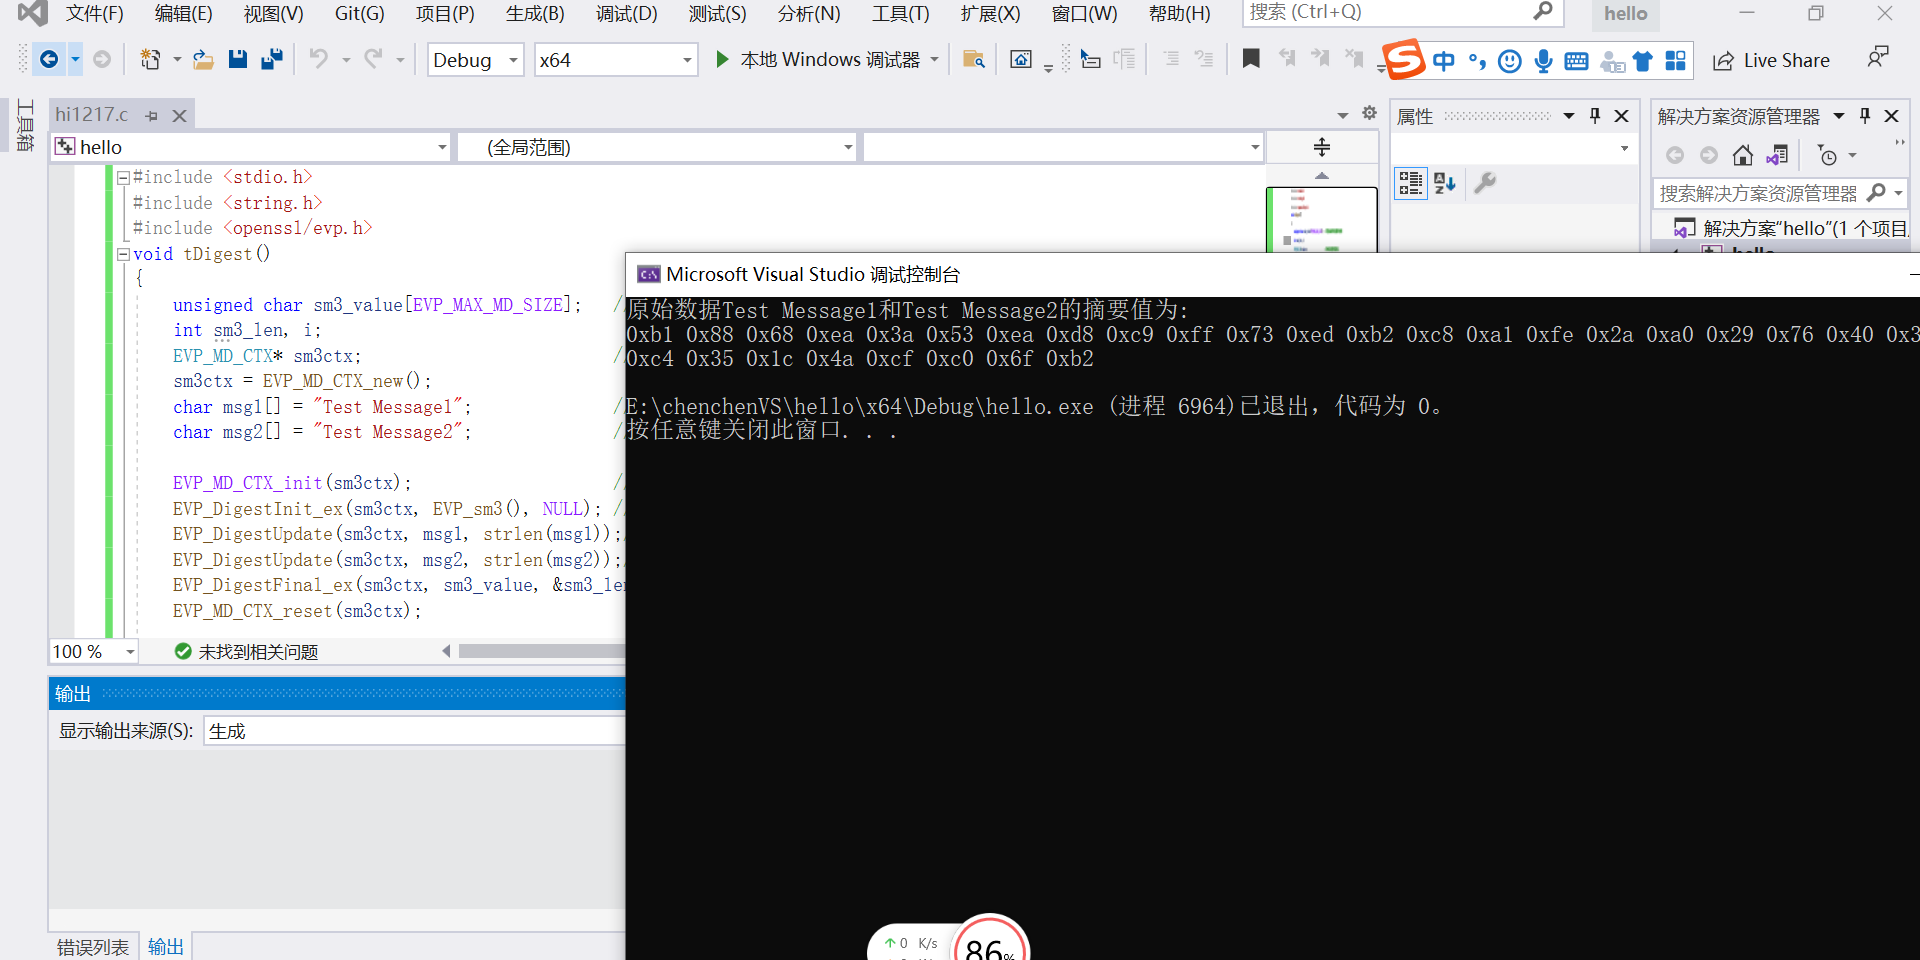Click the navigate backward arrow button

[x=48, y=60]
